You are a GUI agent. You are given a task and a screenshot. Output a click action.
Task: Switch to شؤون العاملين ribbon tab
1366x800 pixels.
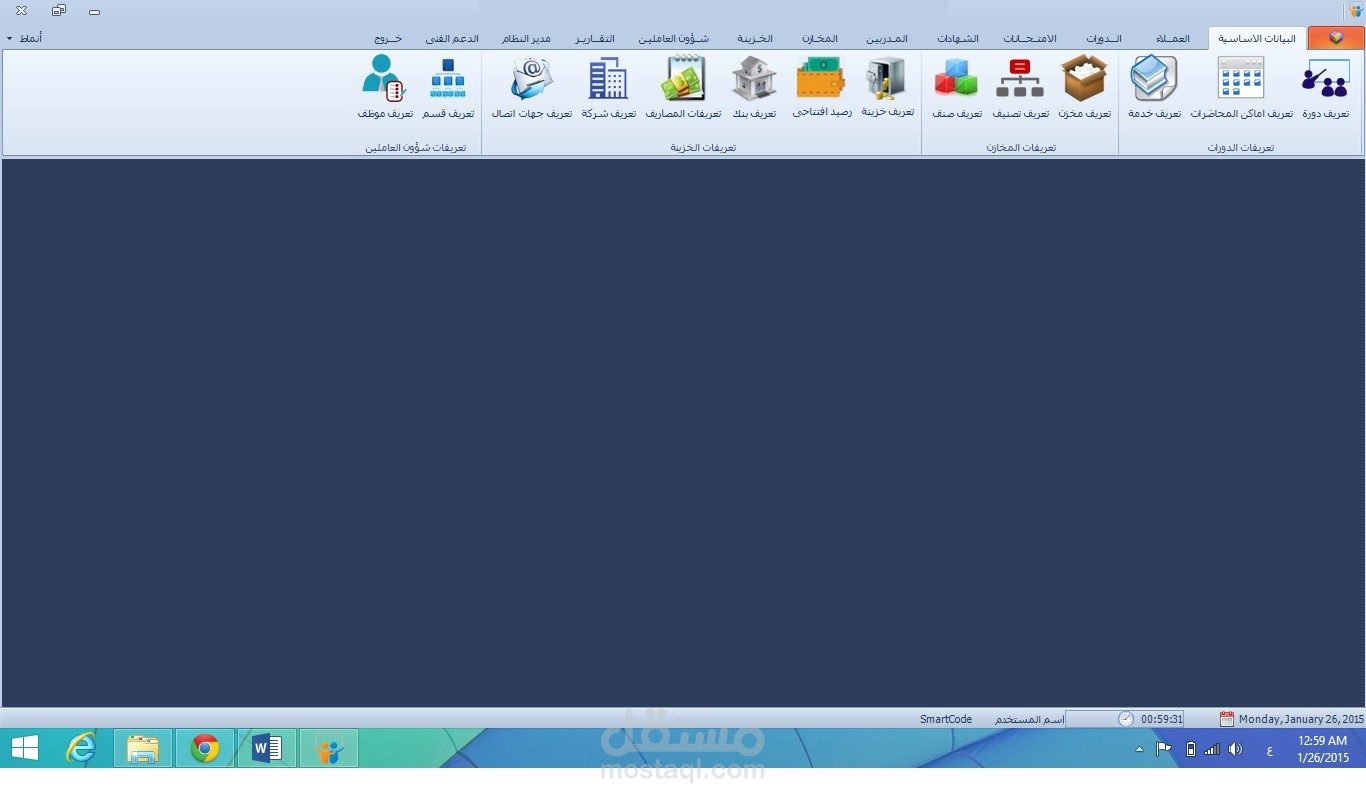pos(674,38)
